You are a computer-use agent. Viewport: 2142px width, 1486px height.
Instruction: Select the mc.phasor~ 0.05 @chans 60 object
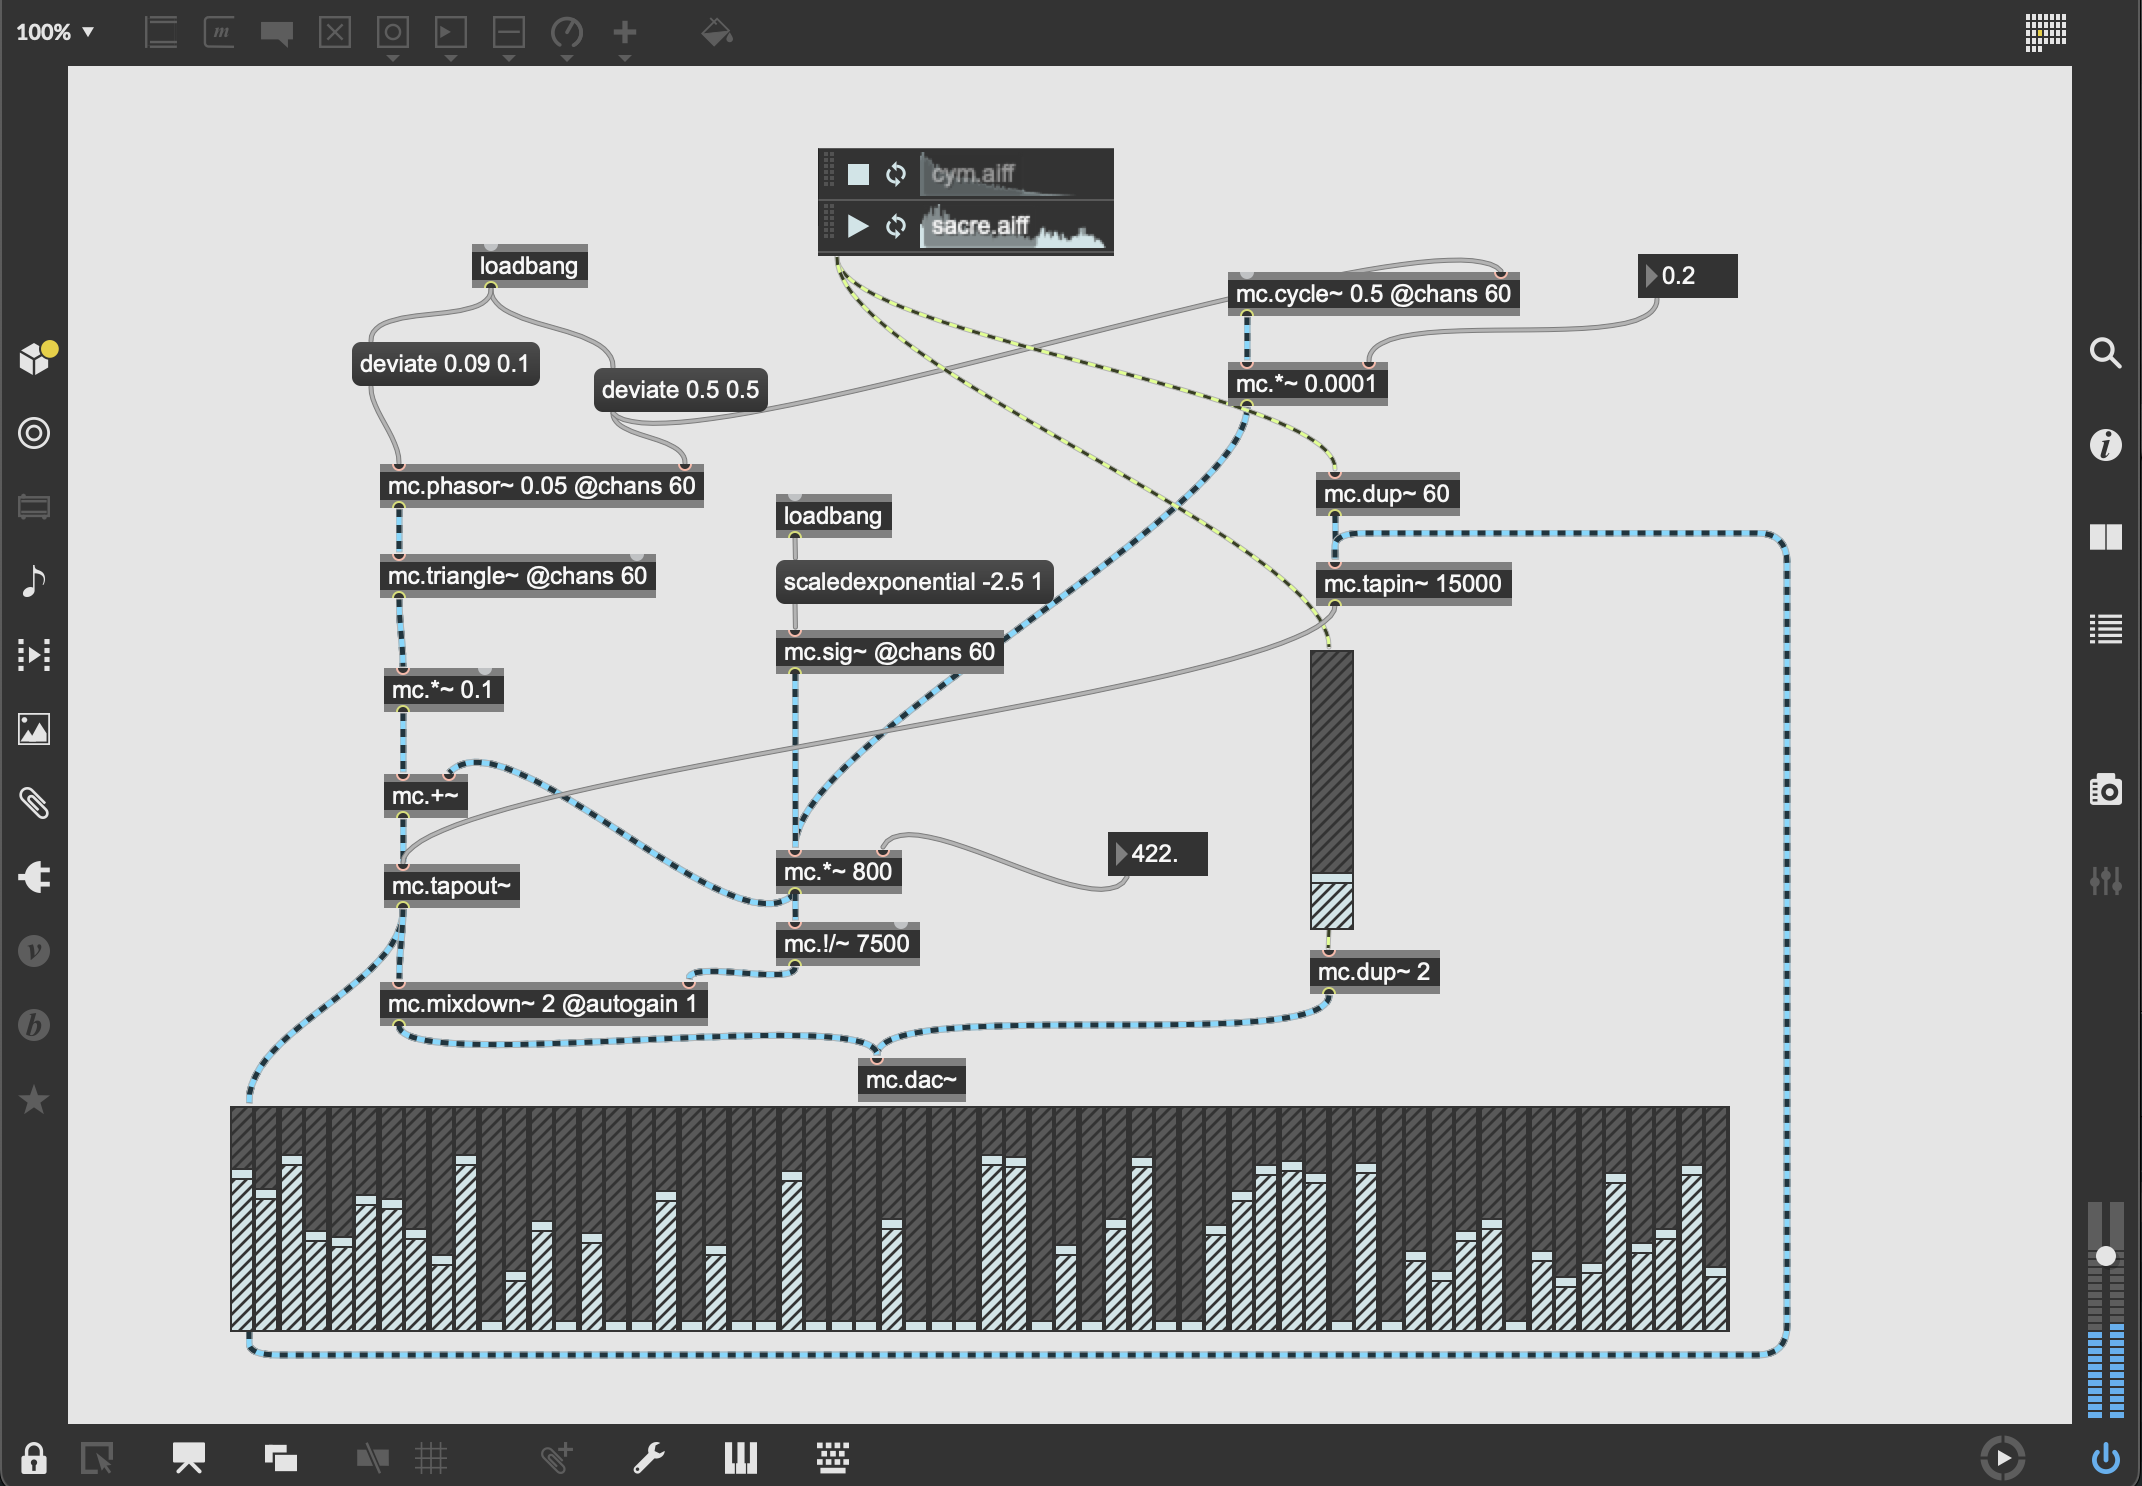[x=541, y=486]
